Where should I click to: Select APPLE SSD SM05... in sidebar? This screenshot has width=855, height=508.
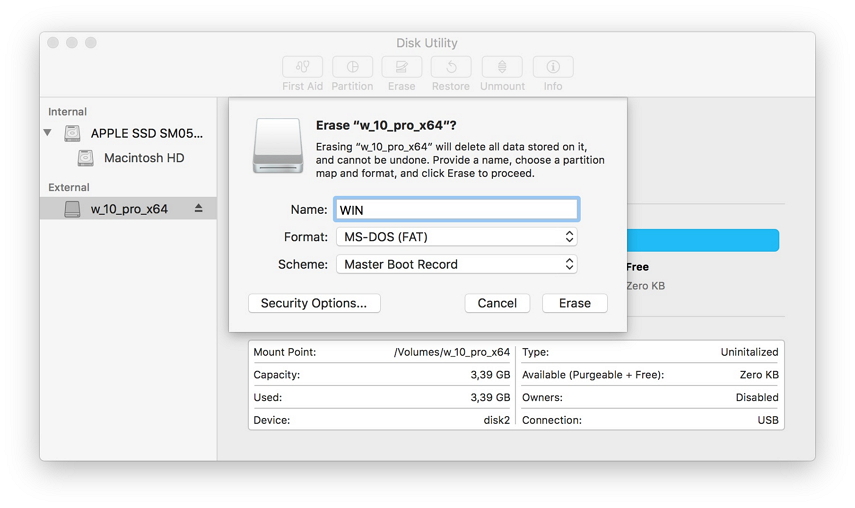coord(129,133)
